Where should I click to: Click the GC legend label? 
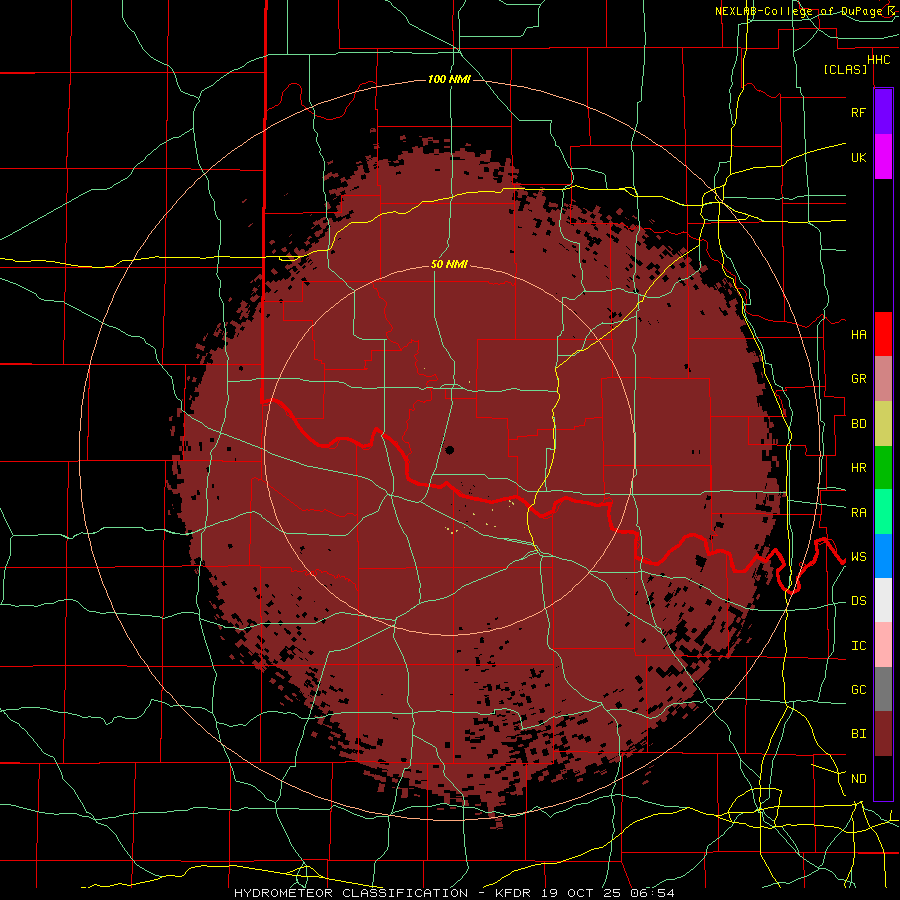point(858,690)
